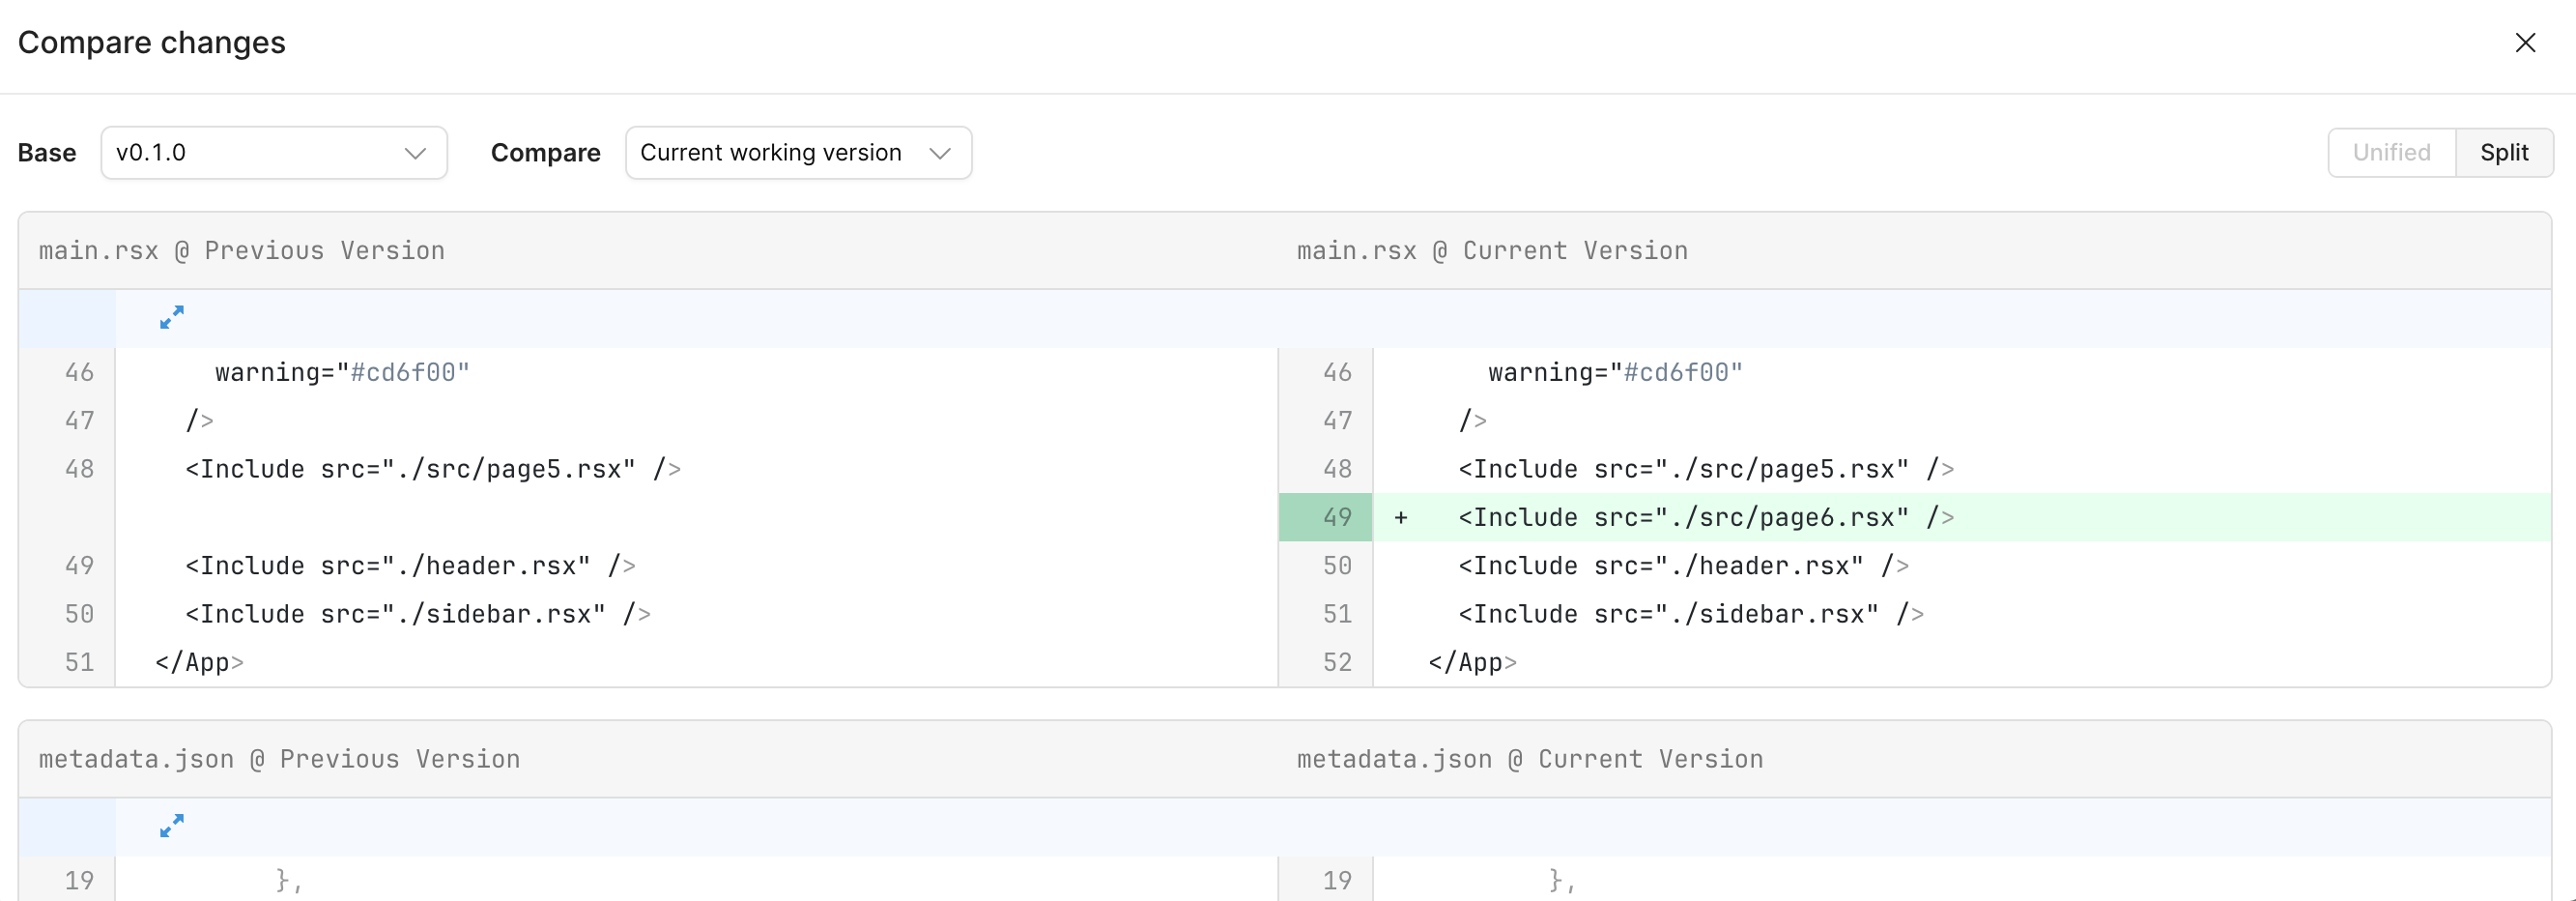Click the added page6.rsx include line
Image resolution: width=2576 pixels, height=901 pixels.
[x=1705, y=518]
